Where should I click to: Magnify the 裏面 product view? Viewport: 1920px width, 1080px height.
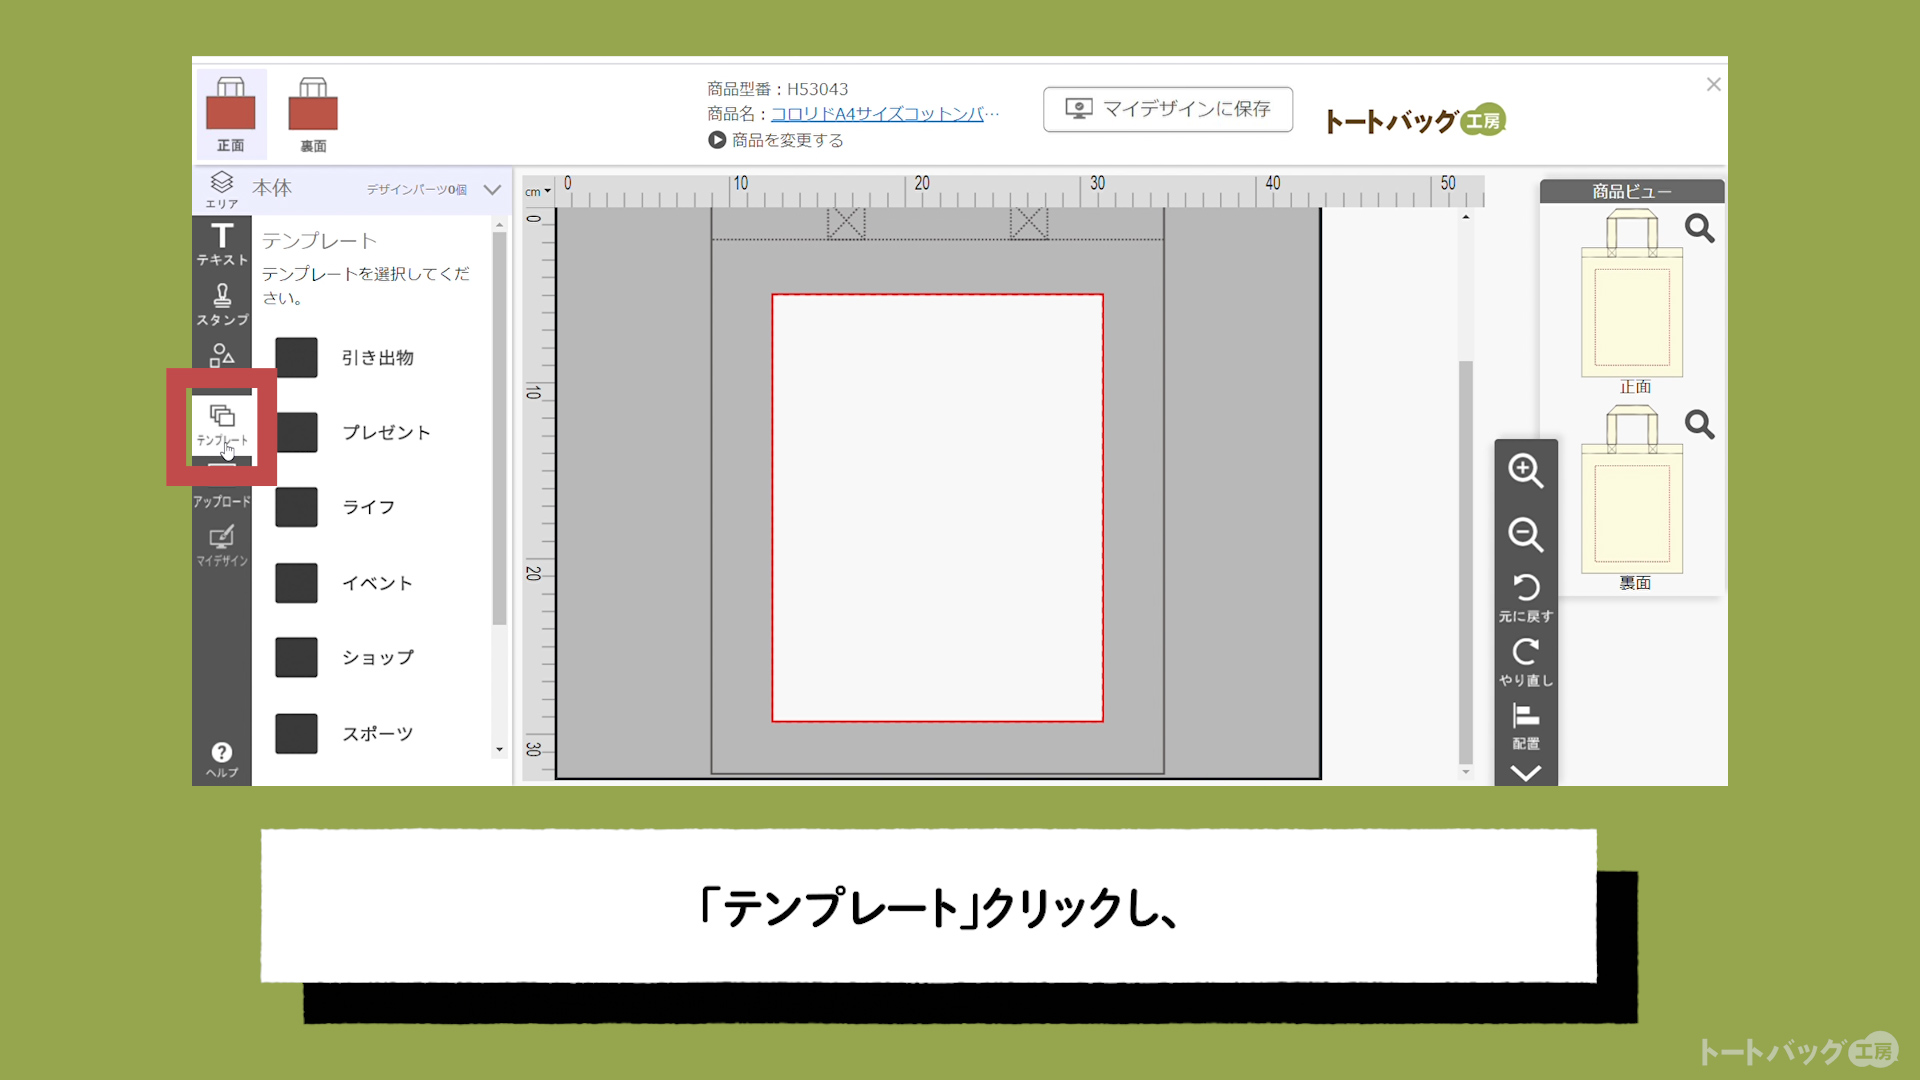click(x=1699, y=425)
